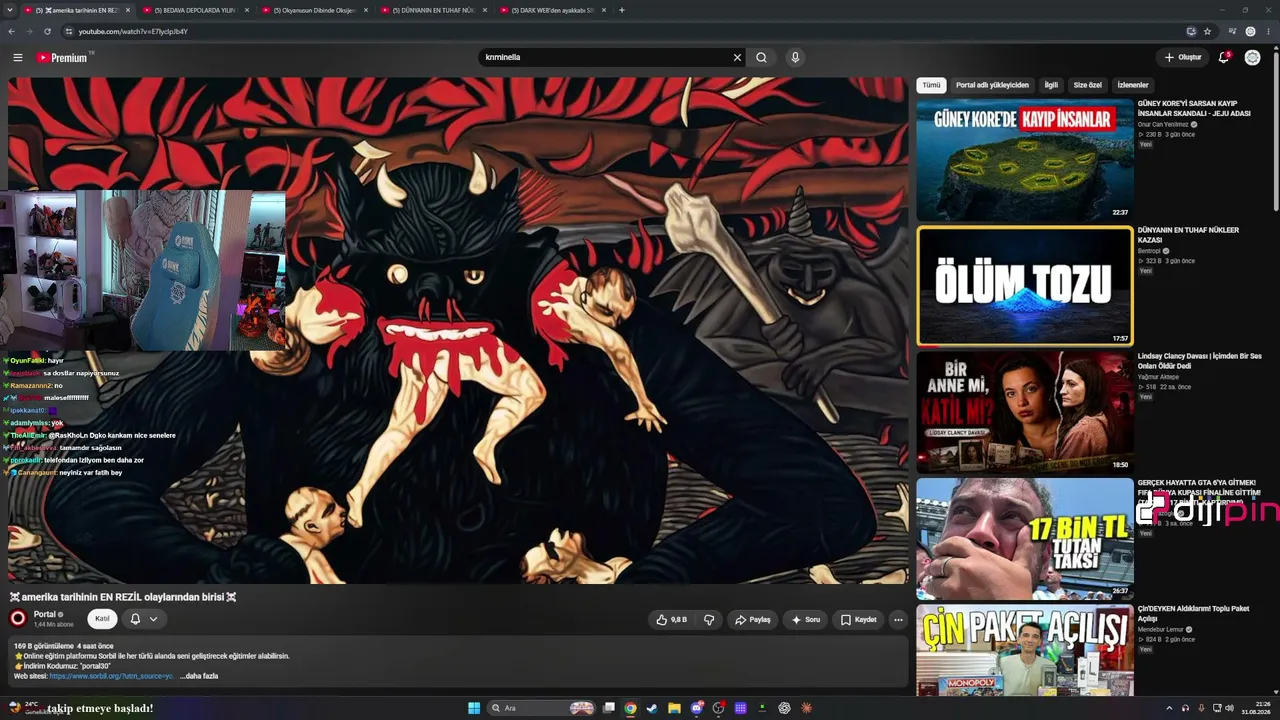The width and height of the screenshot is (1280, 720).
Task: Open the Portal channel avatar
Action: [18, 618]
